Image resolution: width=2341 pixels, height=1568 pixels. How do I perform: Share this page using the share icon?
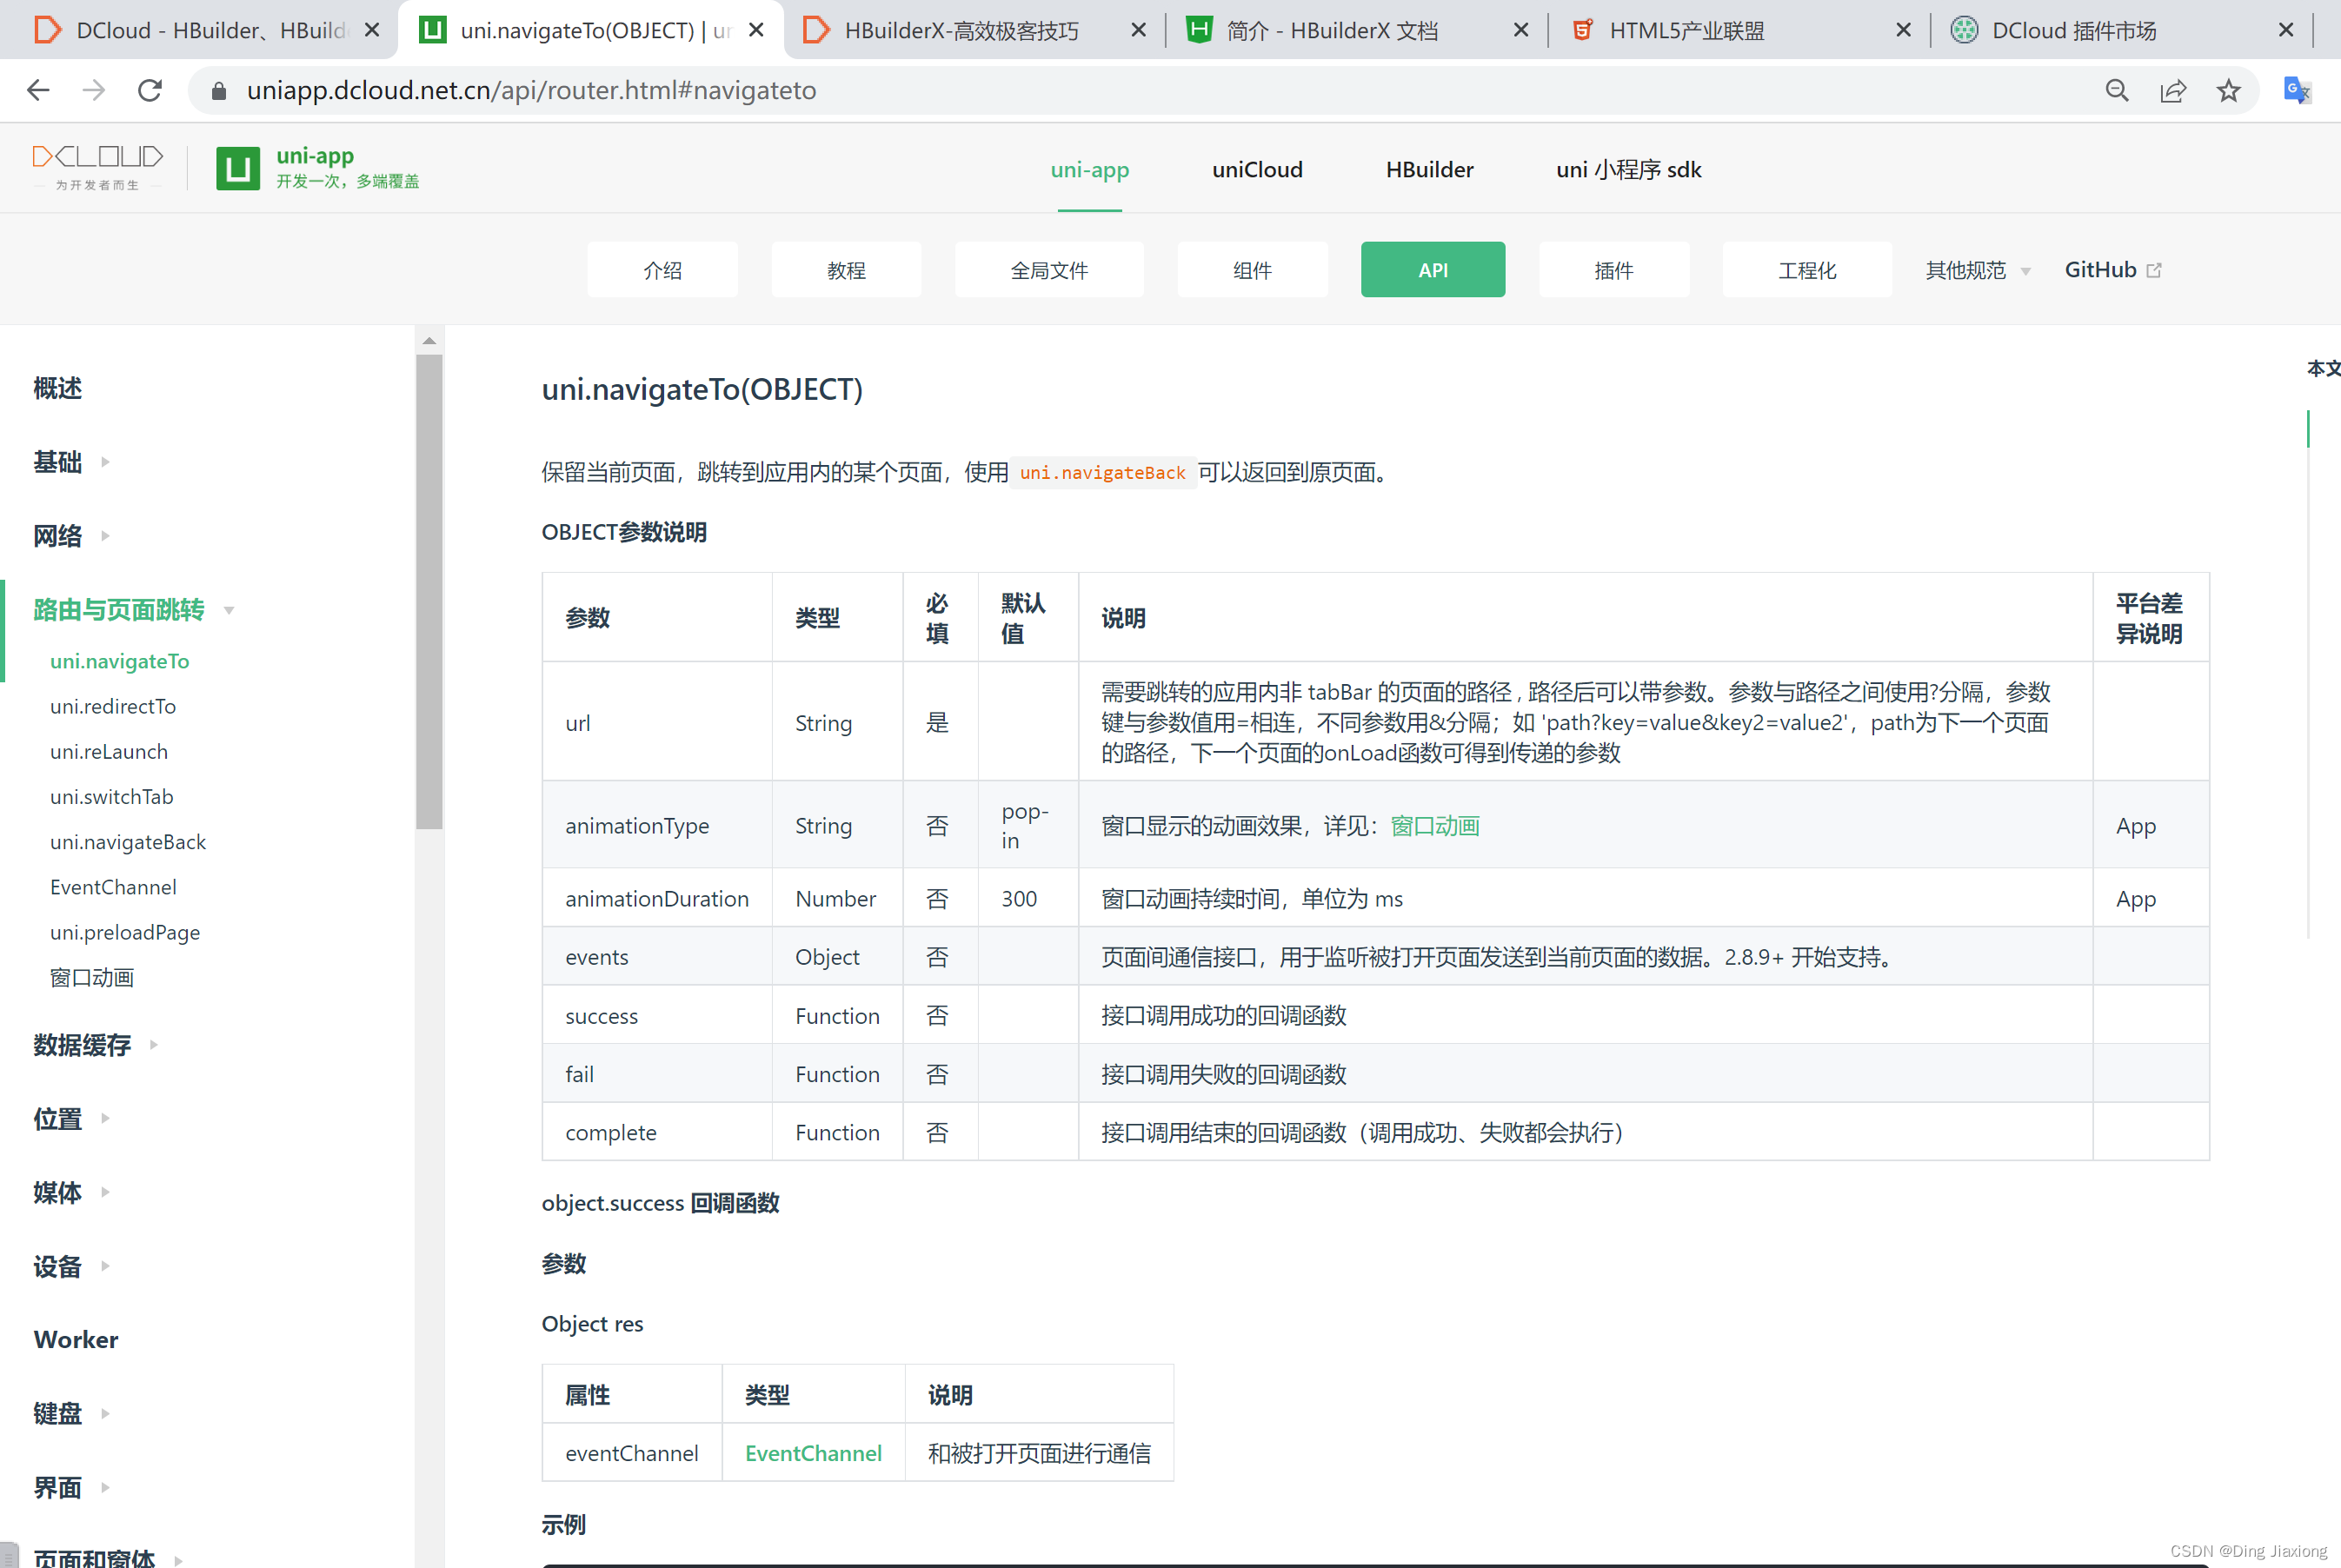click(x=2172, y=91)
